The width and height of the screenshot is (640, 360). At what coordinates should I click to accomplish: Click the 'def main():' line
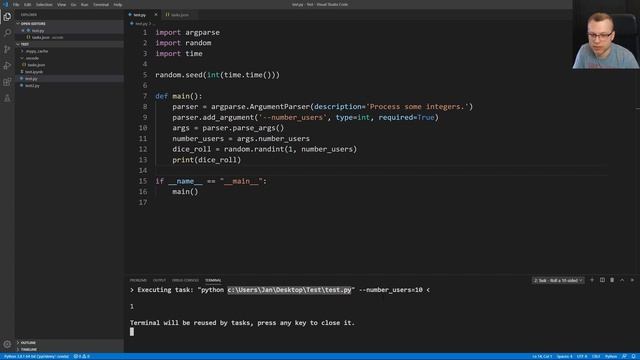[178, 96]
